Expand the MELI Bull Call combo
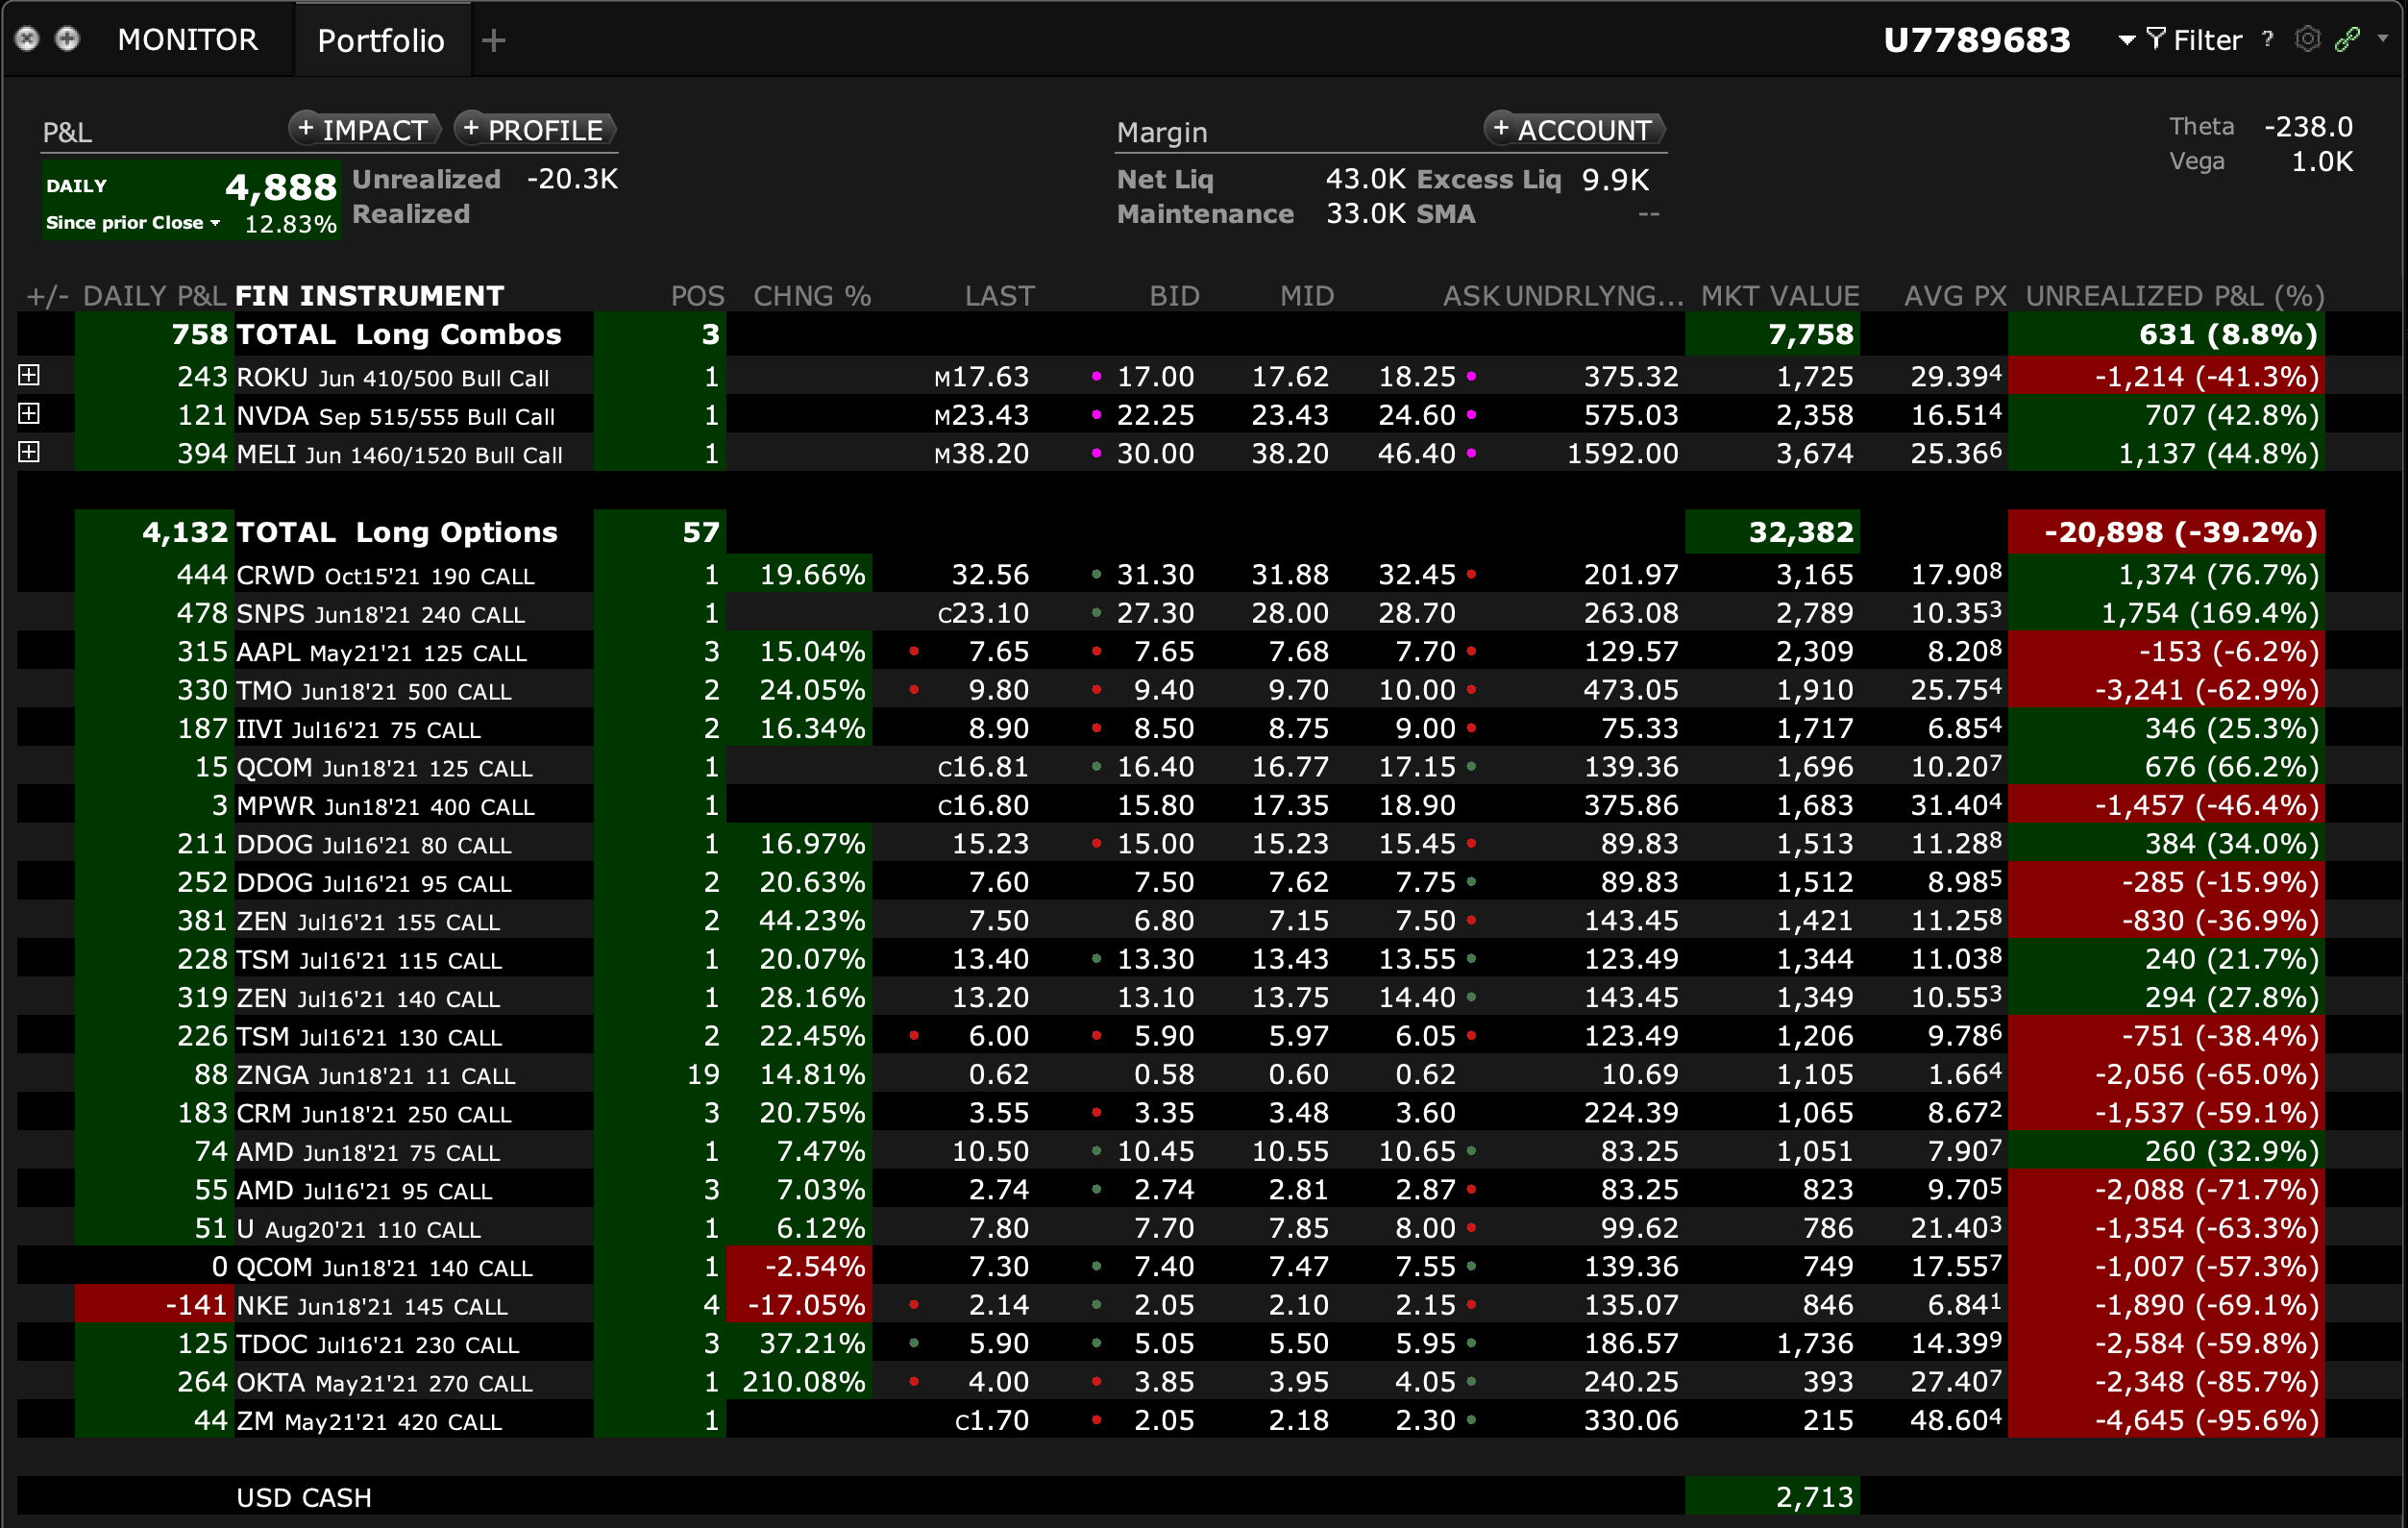Image resolution: width=2408 pixels, height=1528 pixels. click(x=29, y=452)
